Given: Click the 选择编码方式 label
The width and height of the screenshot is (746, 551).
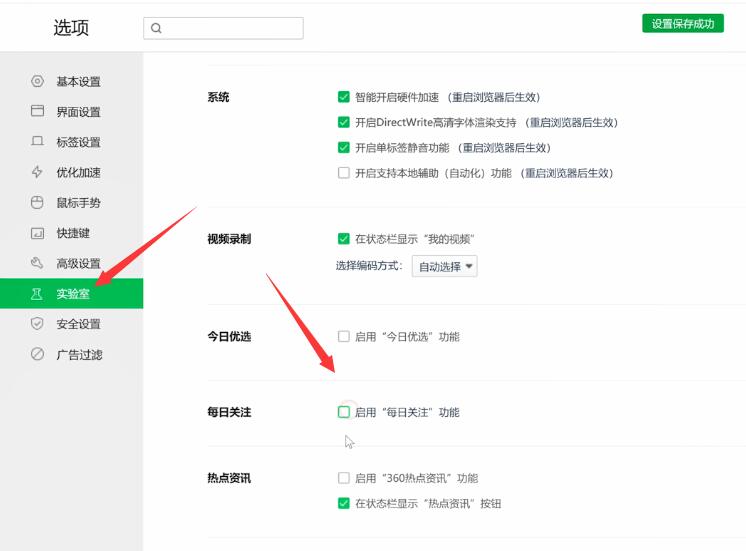Looking at the screenshot, I should pos(369,266).
